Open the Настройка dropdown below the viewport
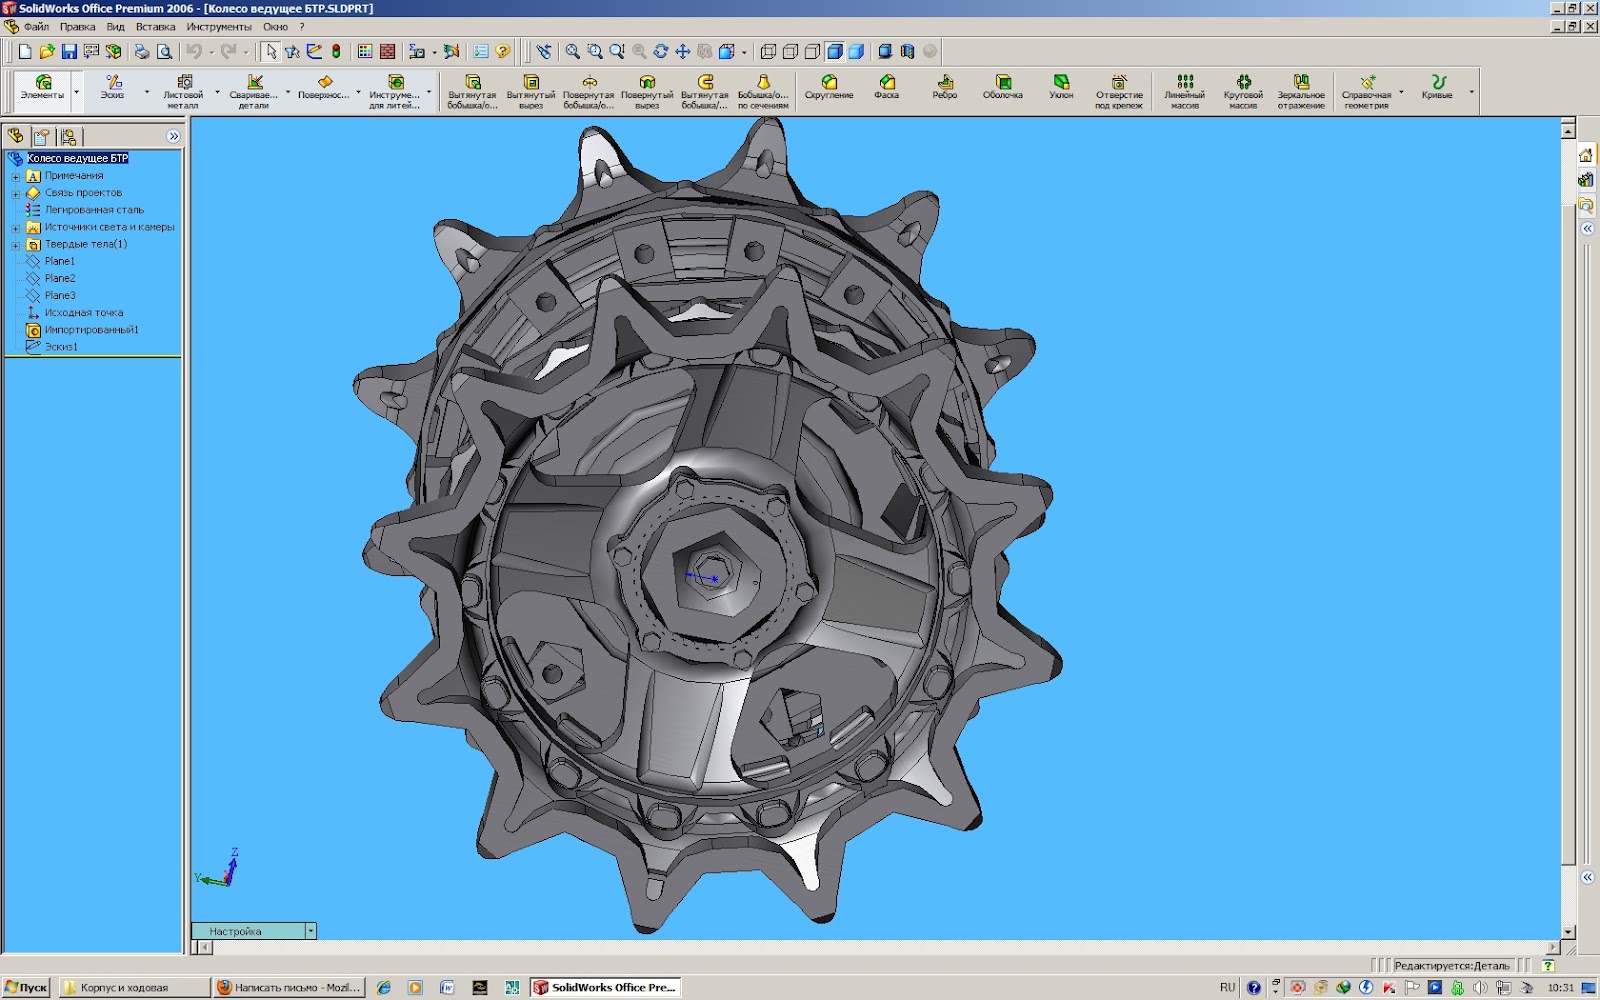This screenshot has width=1600, height=1000. point(311,931)
